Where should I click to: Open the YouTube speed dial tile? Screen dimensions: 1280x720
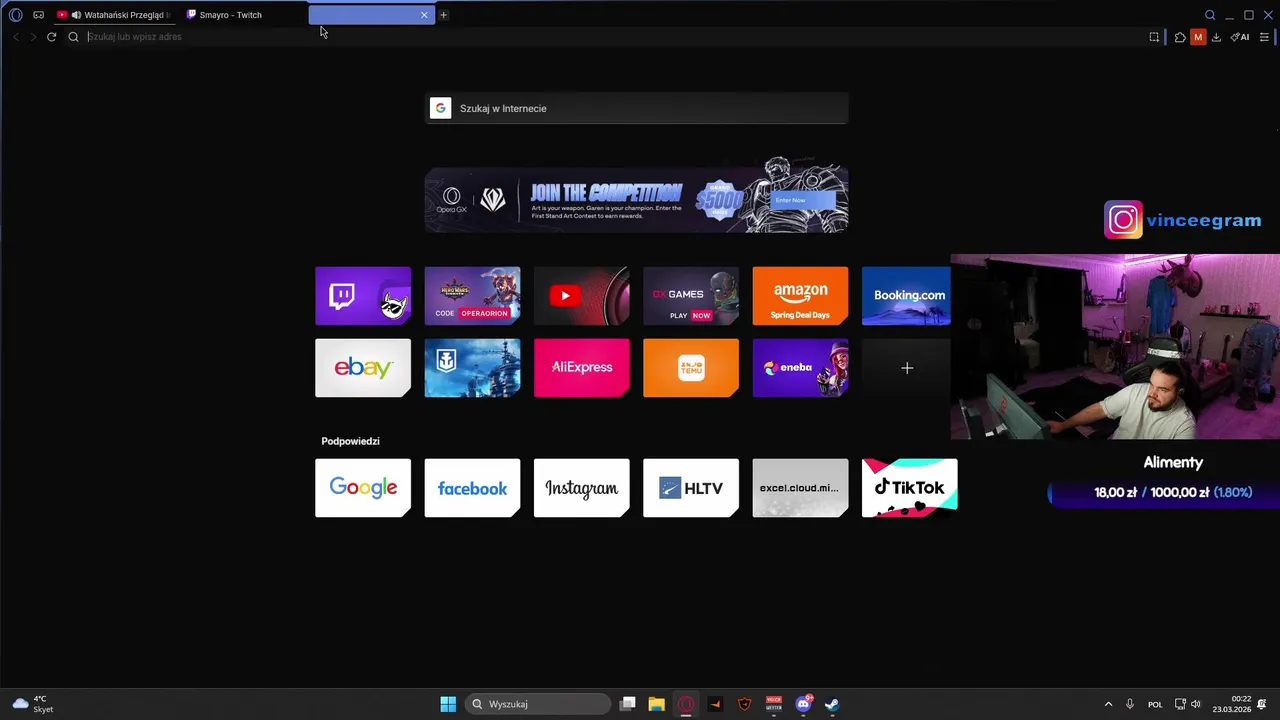tap(582, 296)
